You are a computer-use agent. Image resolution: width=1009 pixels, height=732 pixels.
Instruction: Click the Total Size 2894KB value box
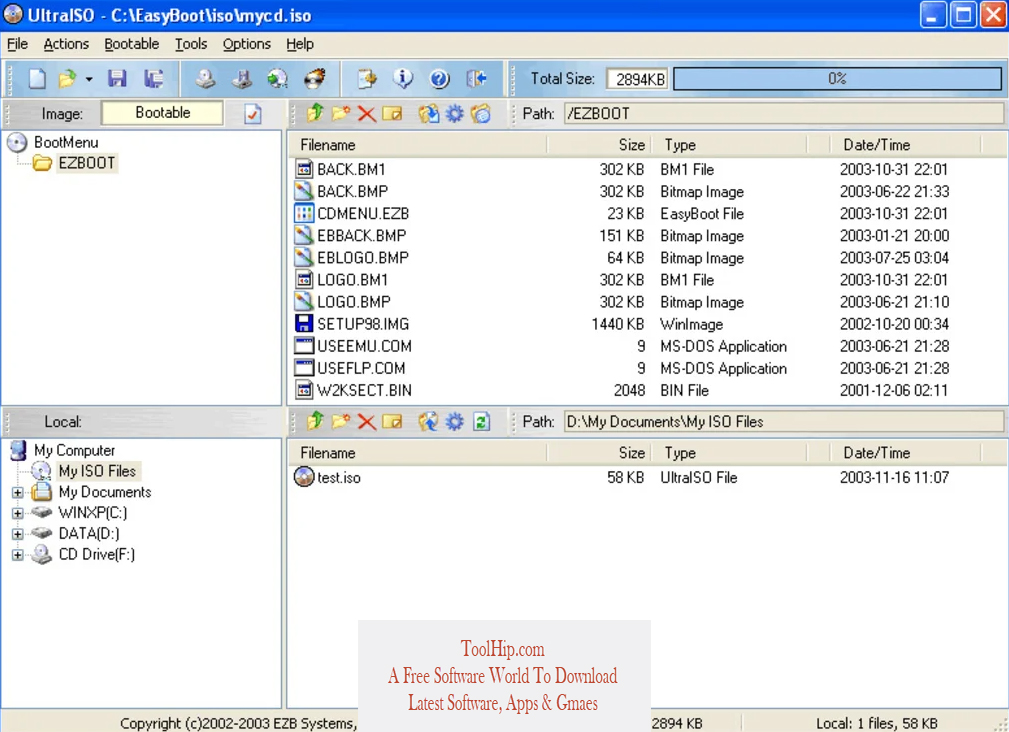coord(637,79)
